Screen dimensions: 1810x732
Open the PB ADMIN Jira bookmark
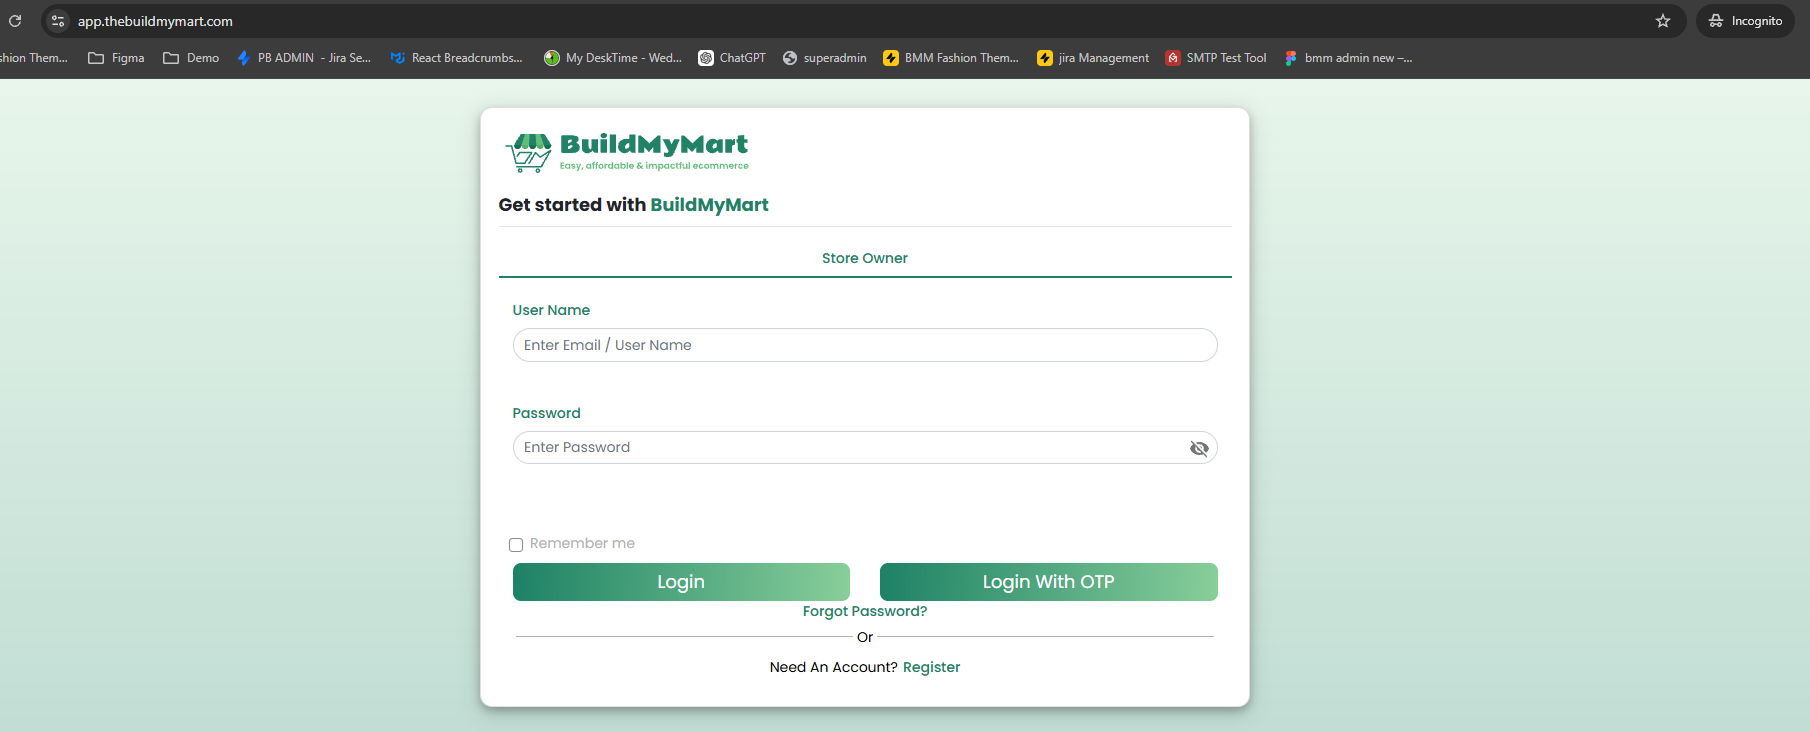click(x=304, y=58)
